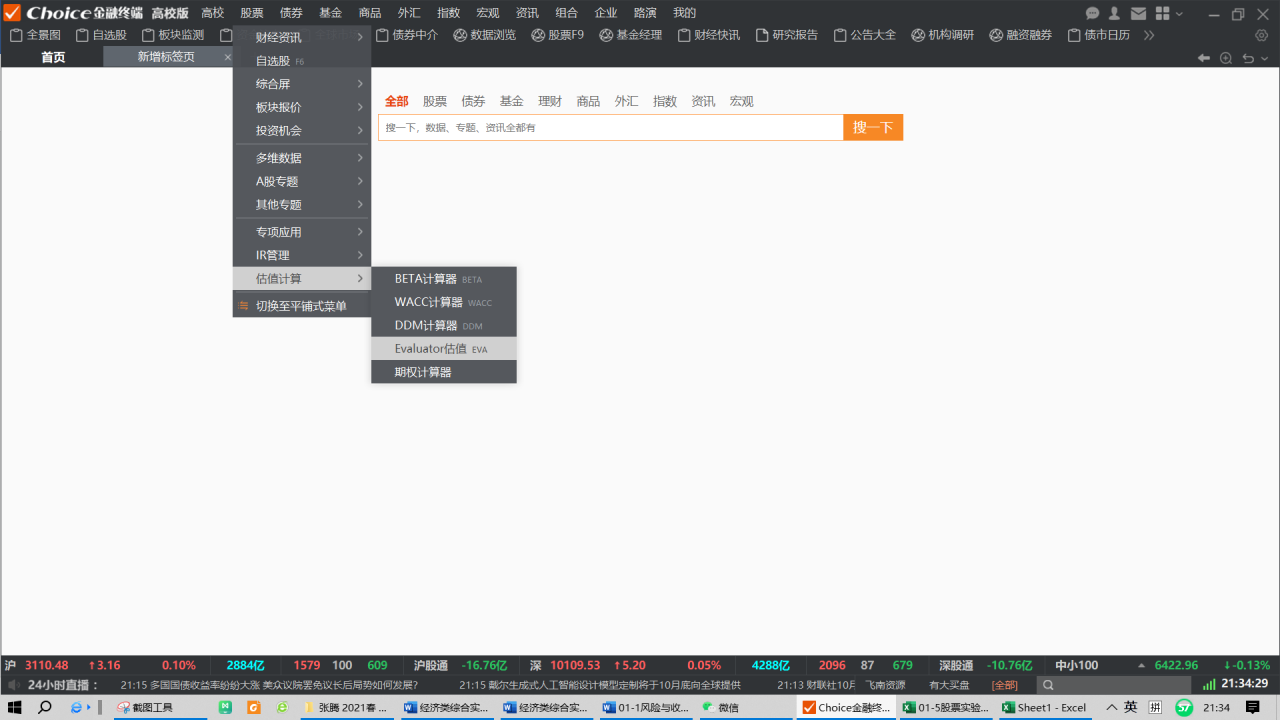Open the WACC计算器 submenu item
The height and width of the screenshot is (720, 1280).
tap(444, 302)
